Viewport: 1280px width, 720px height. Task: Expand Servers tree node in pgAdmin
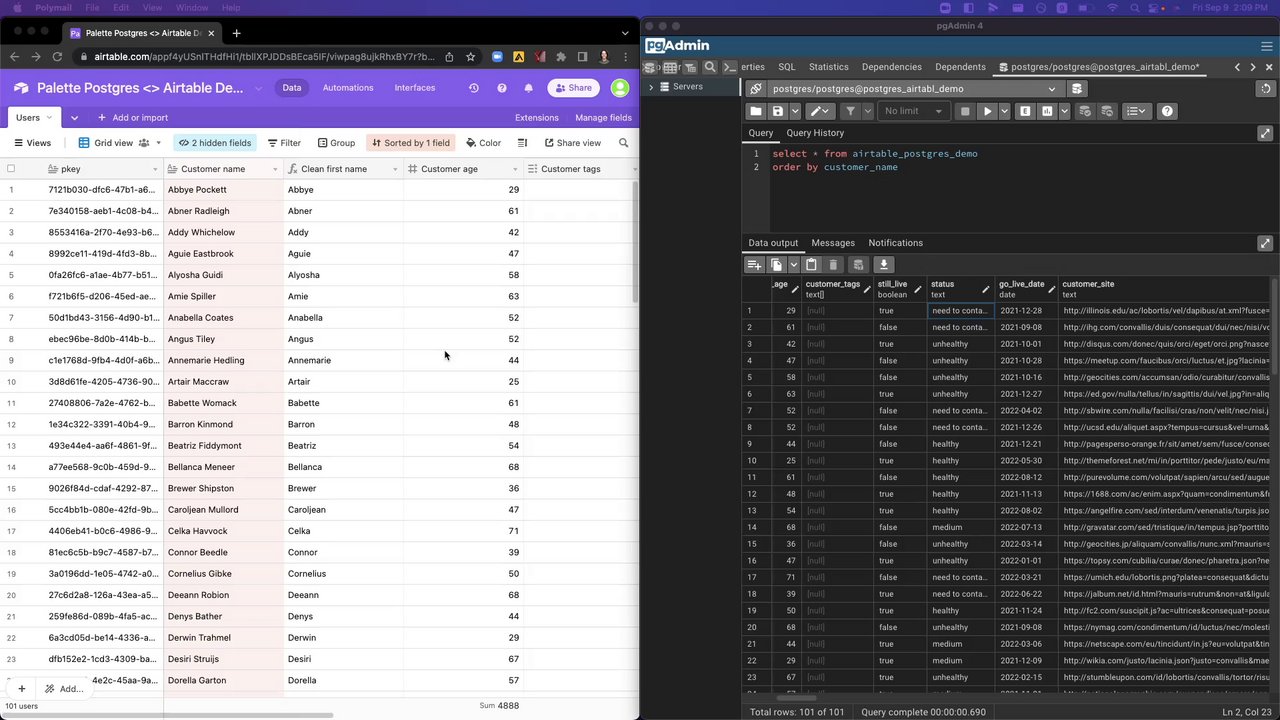coord(652,87)
